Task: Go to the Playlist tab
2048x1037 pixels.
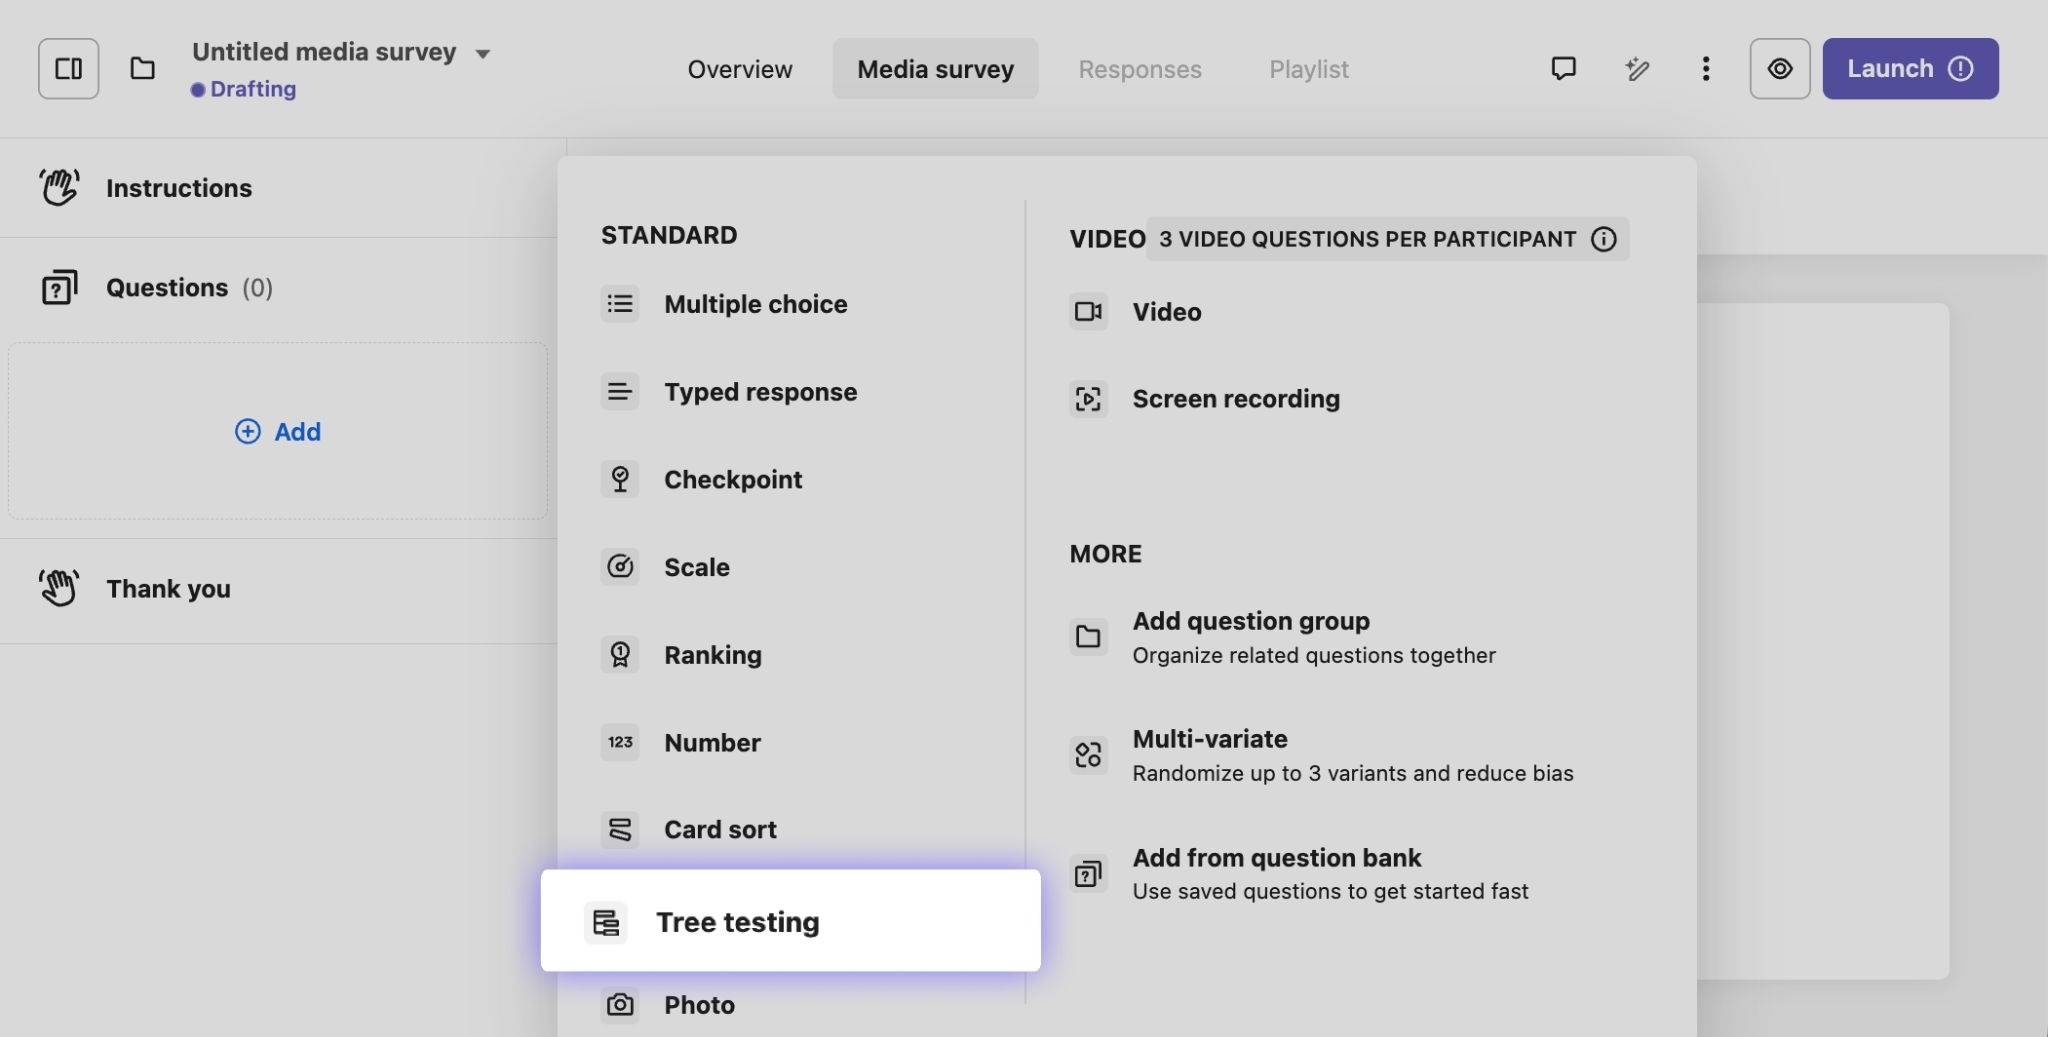Action: pos(1308,69)
